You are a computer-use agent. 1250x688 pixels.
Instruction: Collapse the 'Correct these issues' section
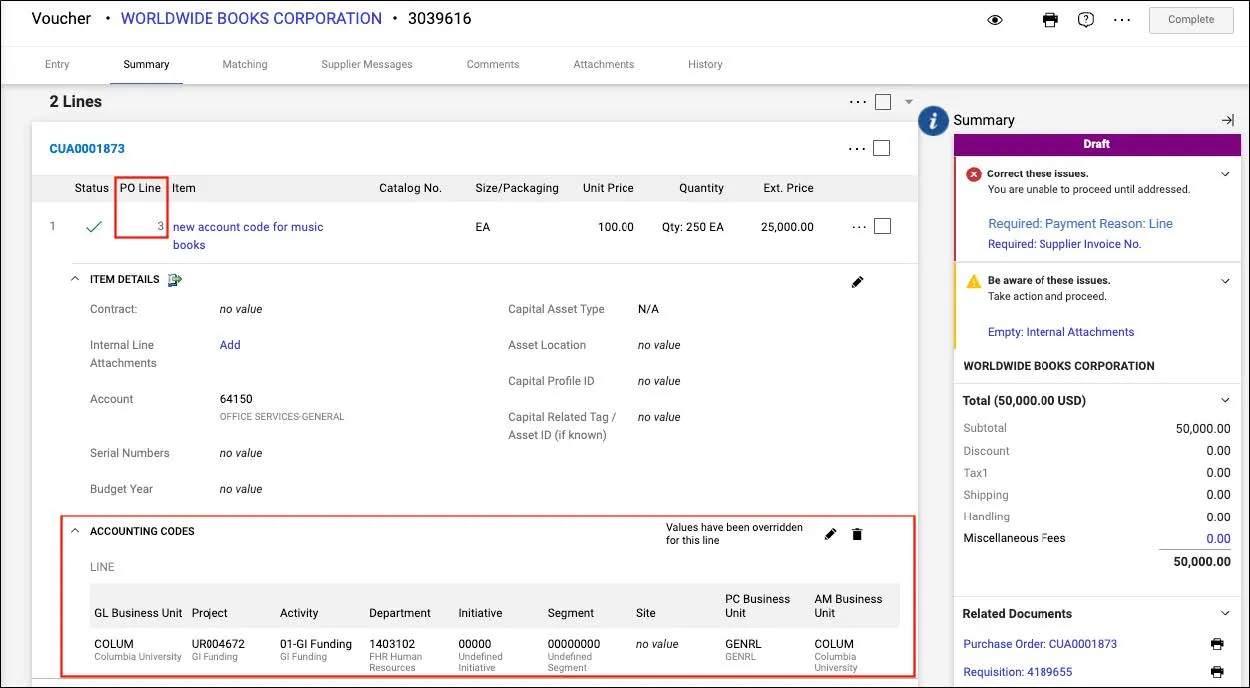pyautogui.click(x=1225, y=174)
